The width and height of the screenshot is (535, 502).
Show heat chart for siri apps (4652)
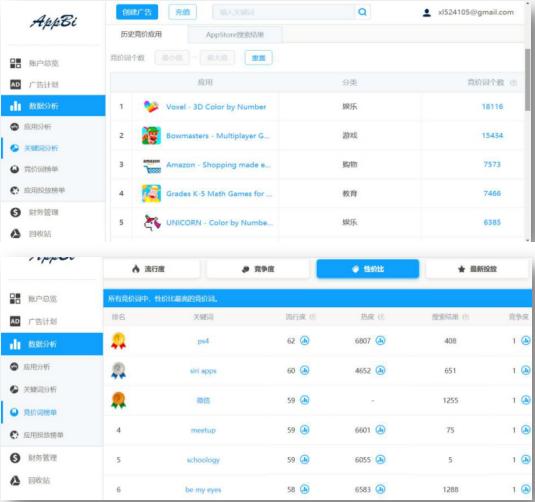pyautogui.click(x=380, y=370)
